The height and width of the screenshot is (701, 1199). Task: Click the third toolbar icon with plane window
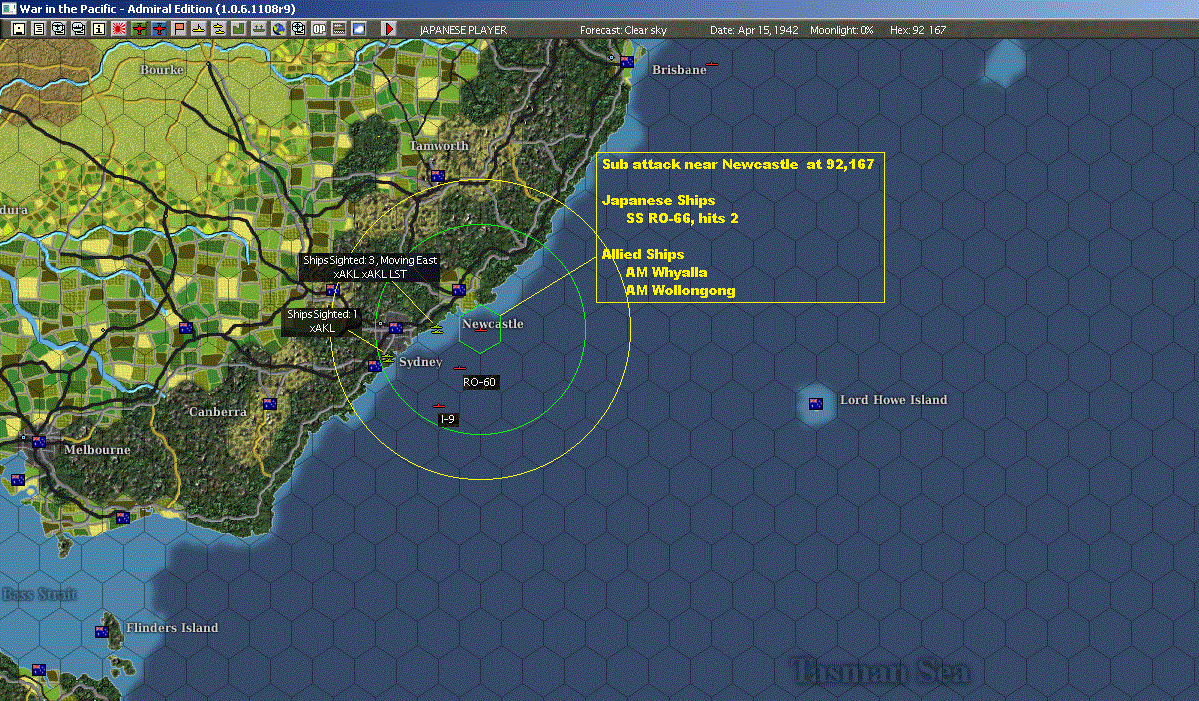(x=59, y=29)
